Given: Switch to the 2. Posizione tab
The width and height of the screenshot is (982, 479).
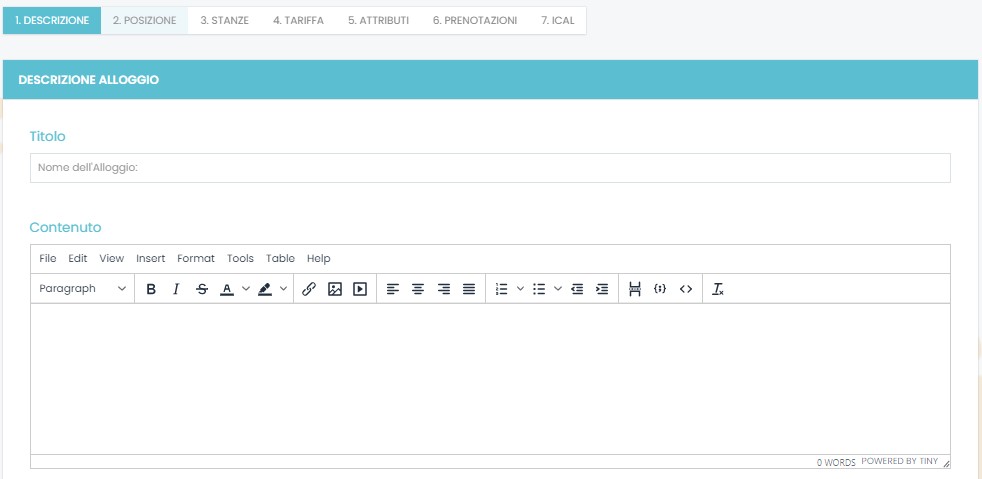Looking at the screenshot, I should [144, 20].
